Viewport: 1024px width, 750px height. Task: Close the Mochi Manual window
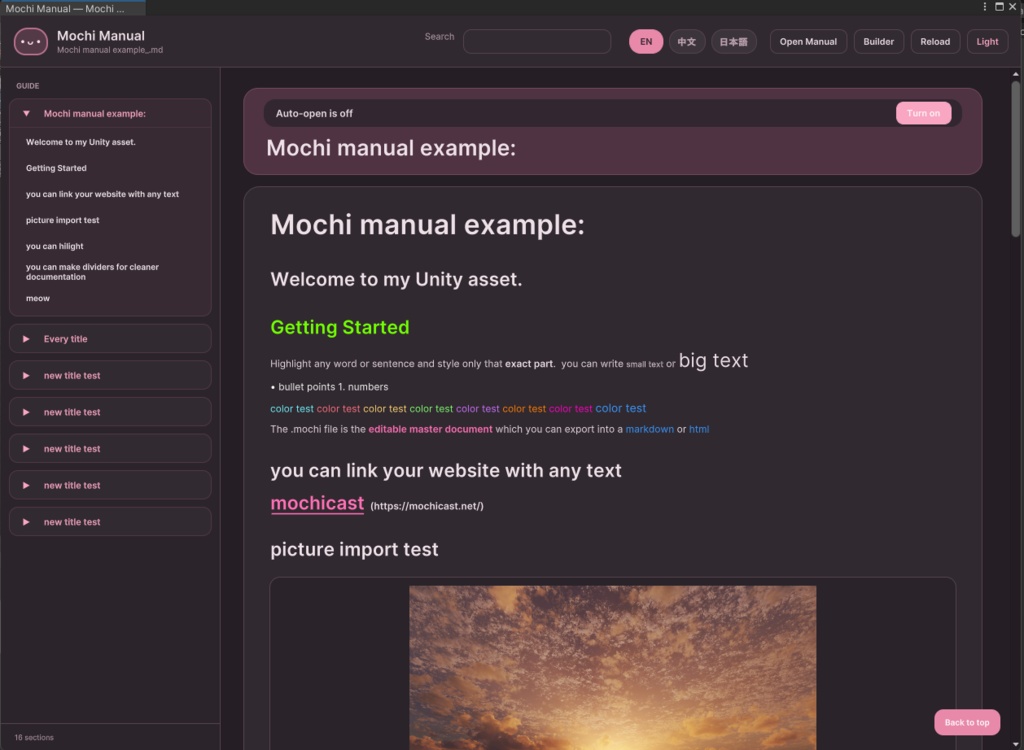point(1013,7)
